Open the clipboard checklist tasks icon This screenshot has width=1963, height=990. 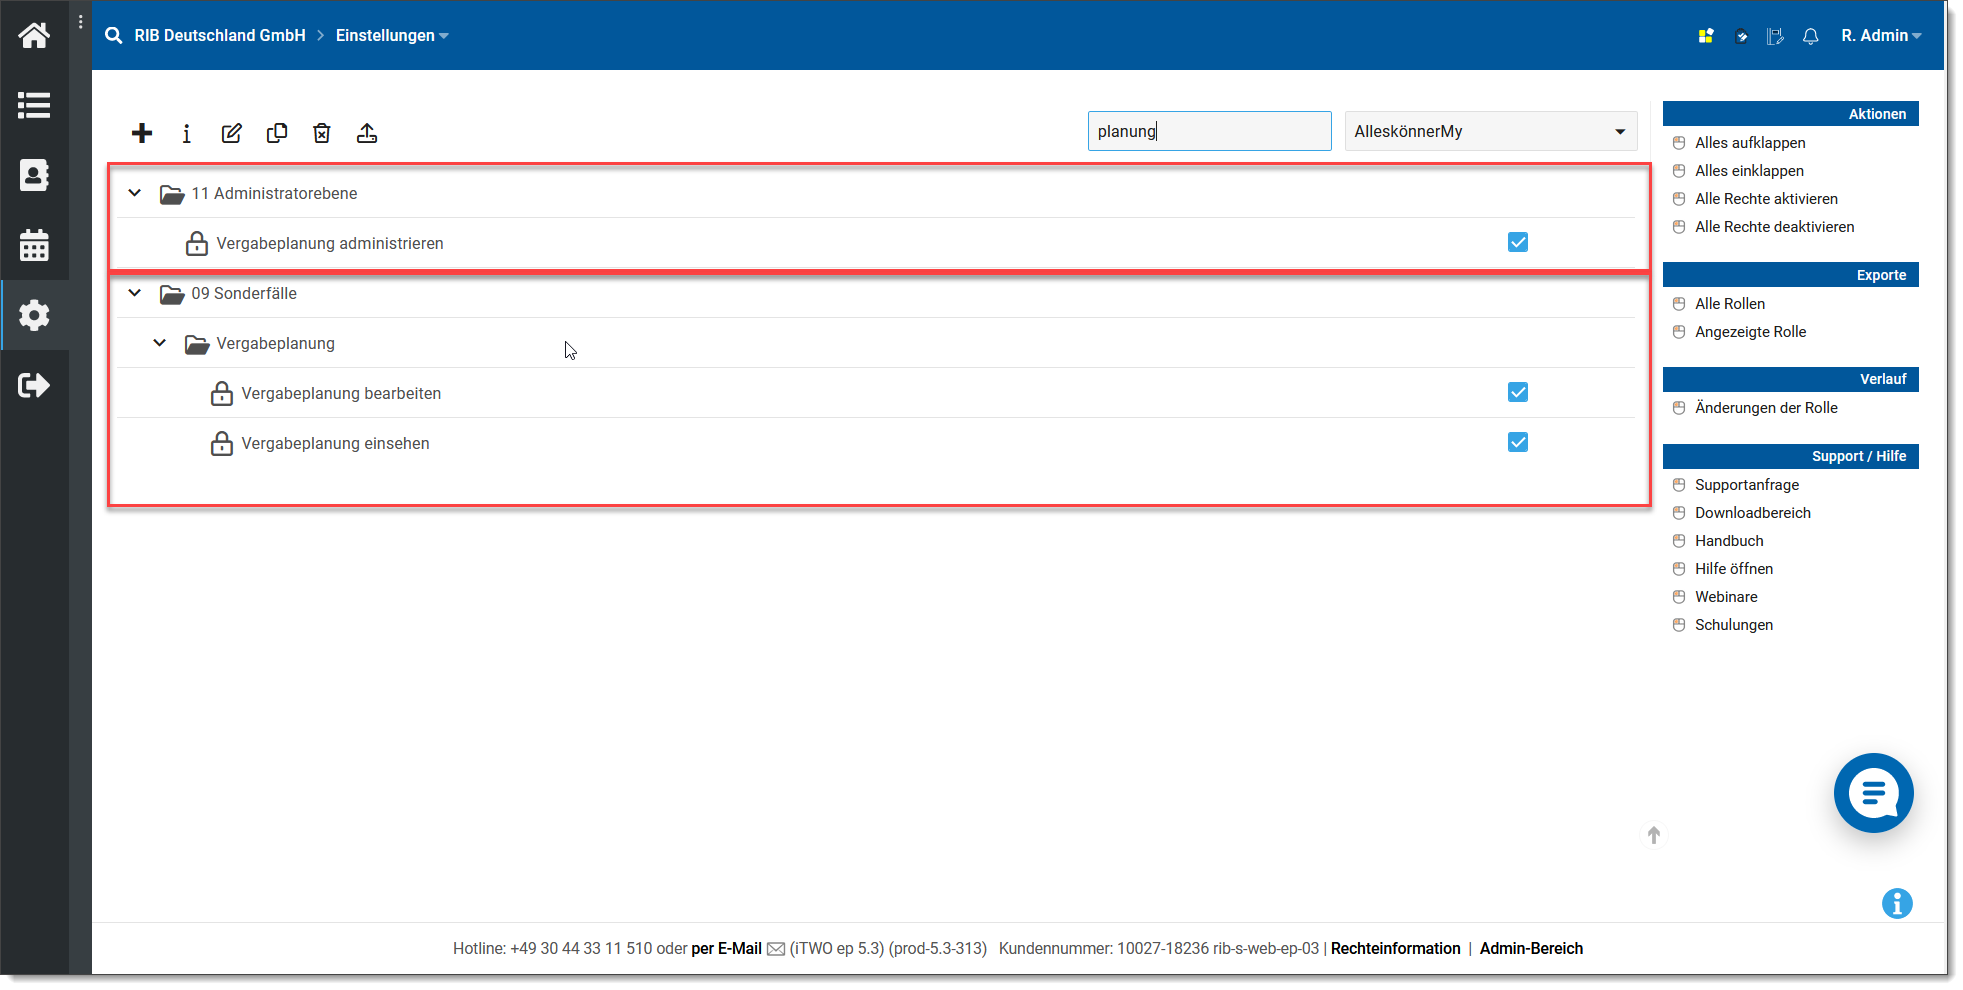click(x=1741, y=36)
